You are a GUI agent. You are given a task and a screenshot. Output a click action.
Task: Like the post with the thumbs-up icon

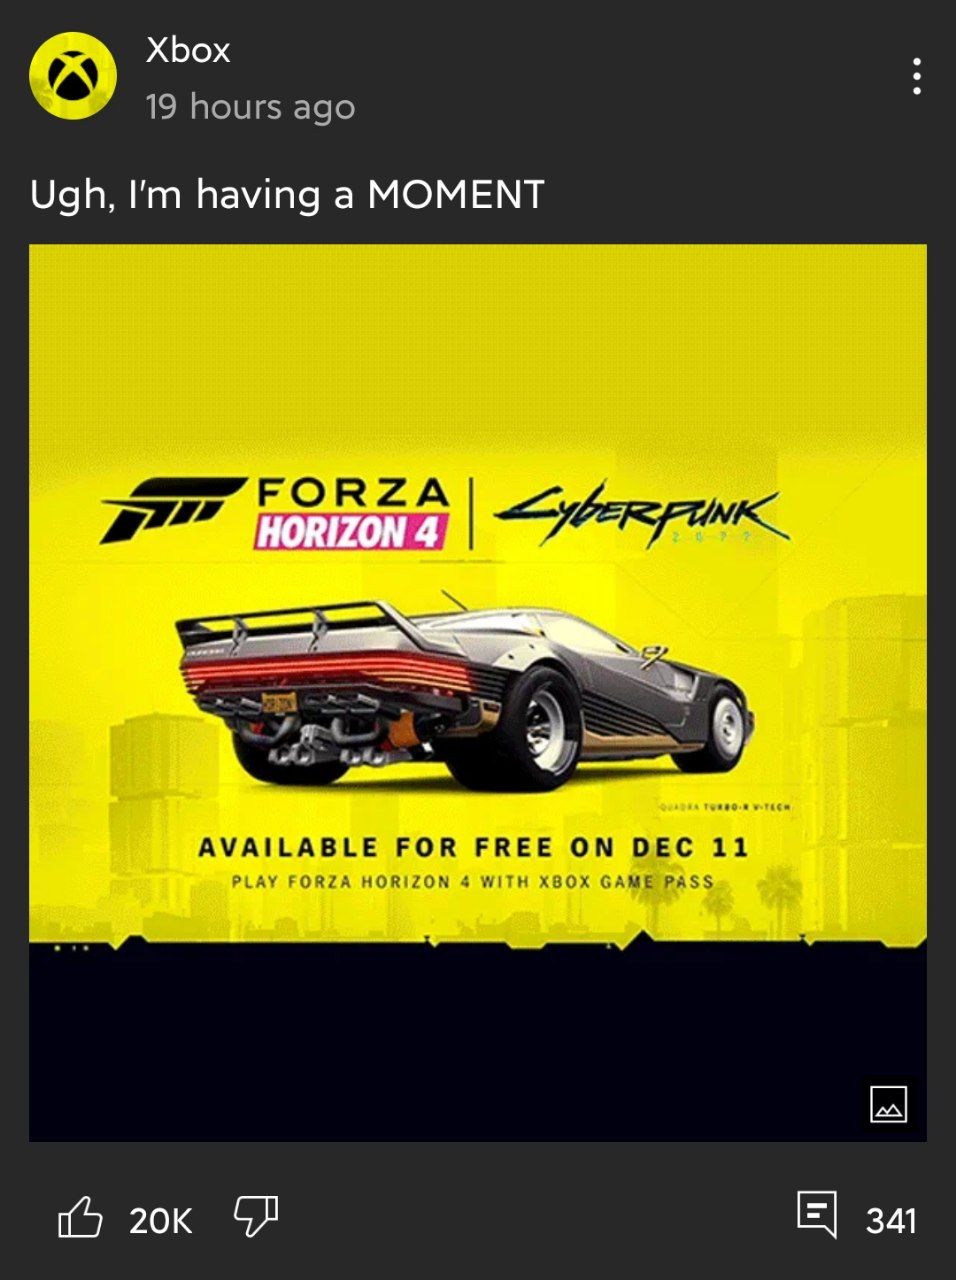click(80, 1218)
